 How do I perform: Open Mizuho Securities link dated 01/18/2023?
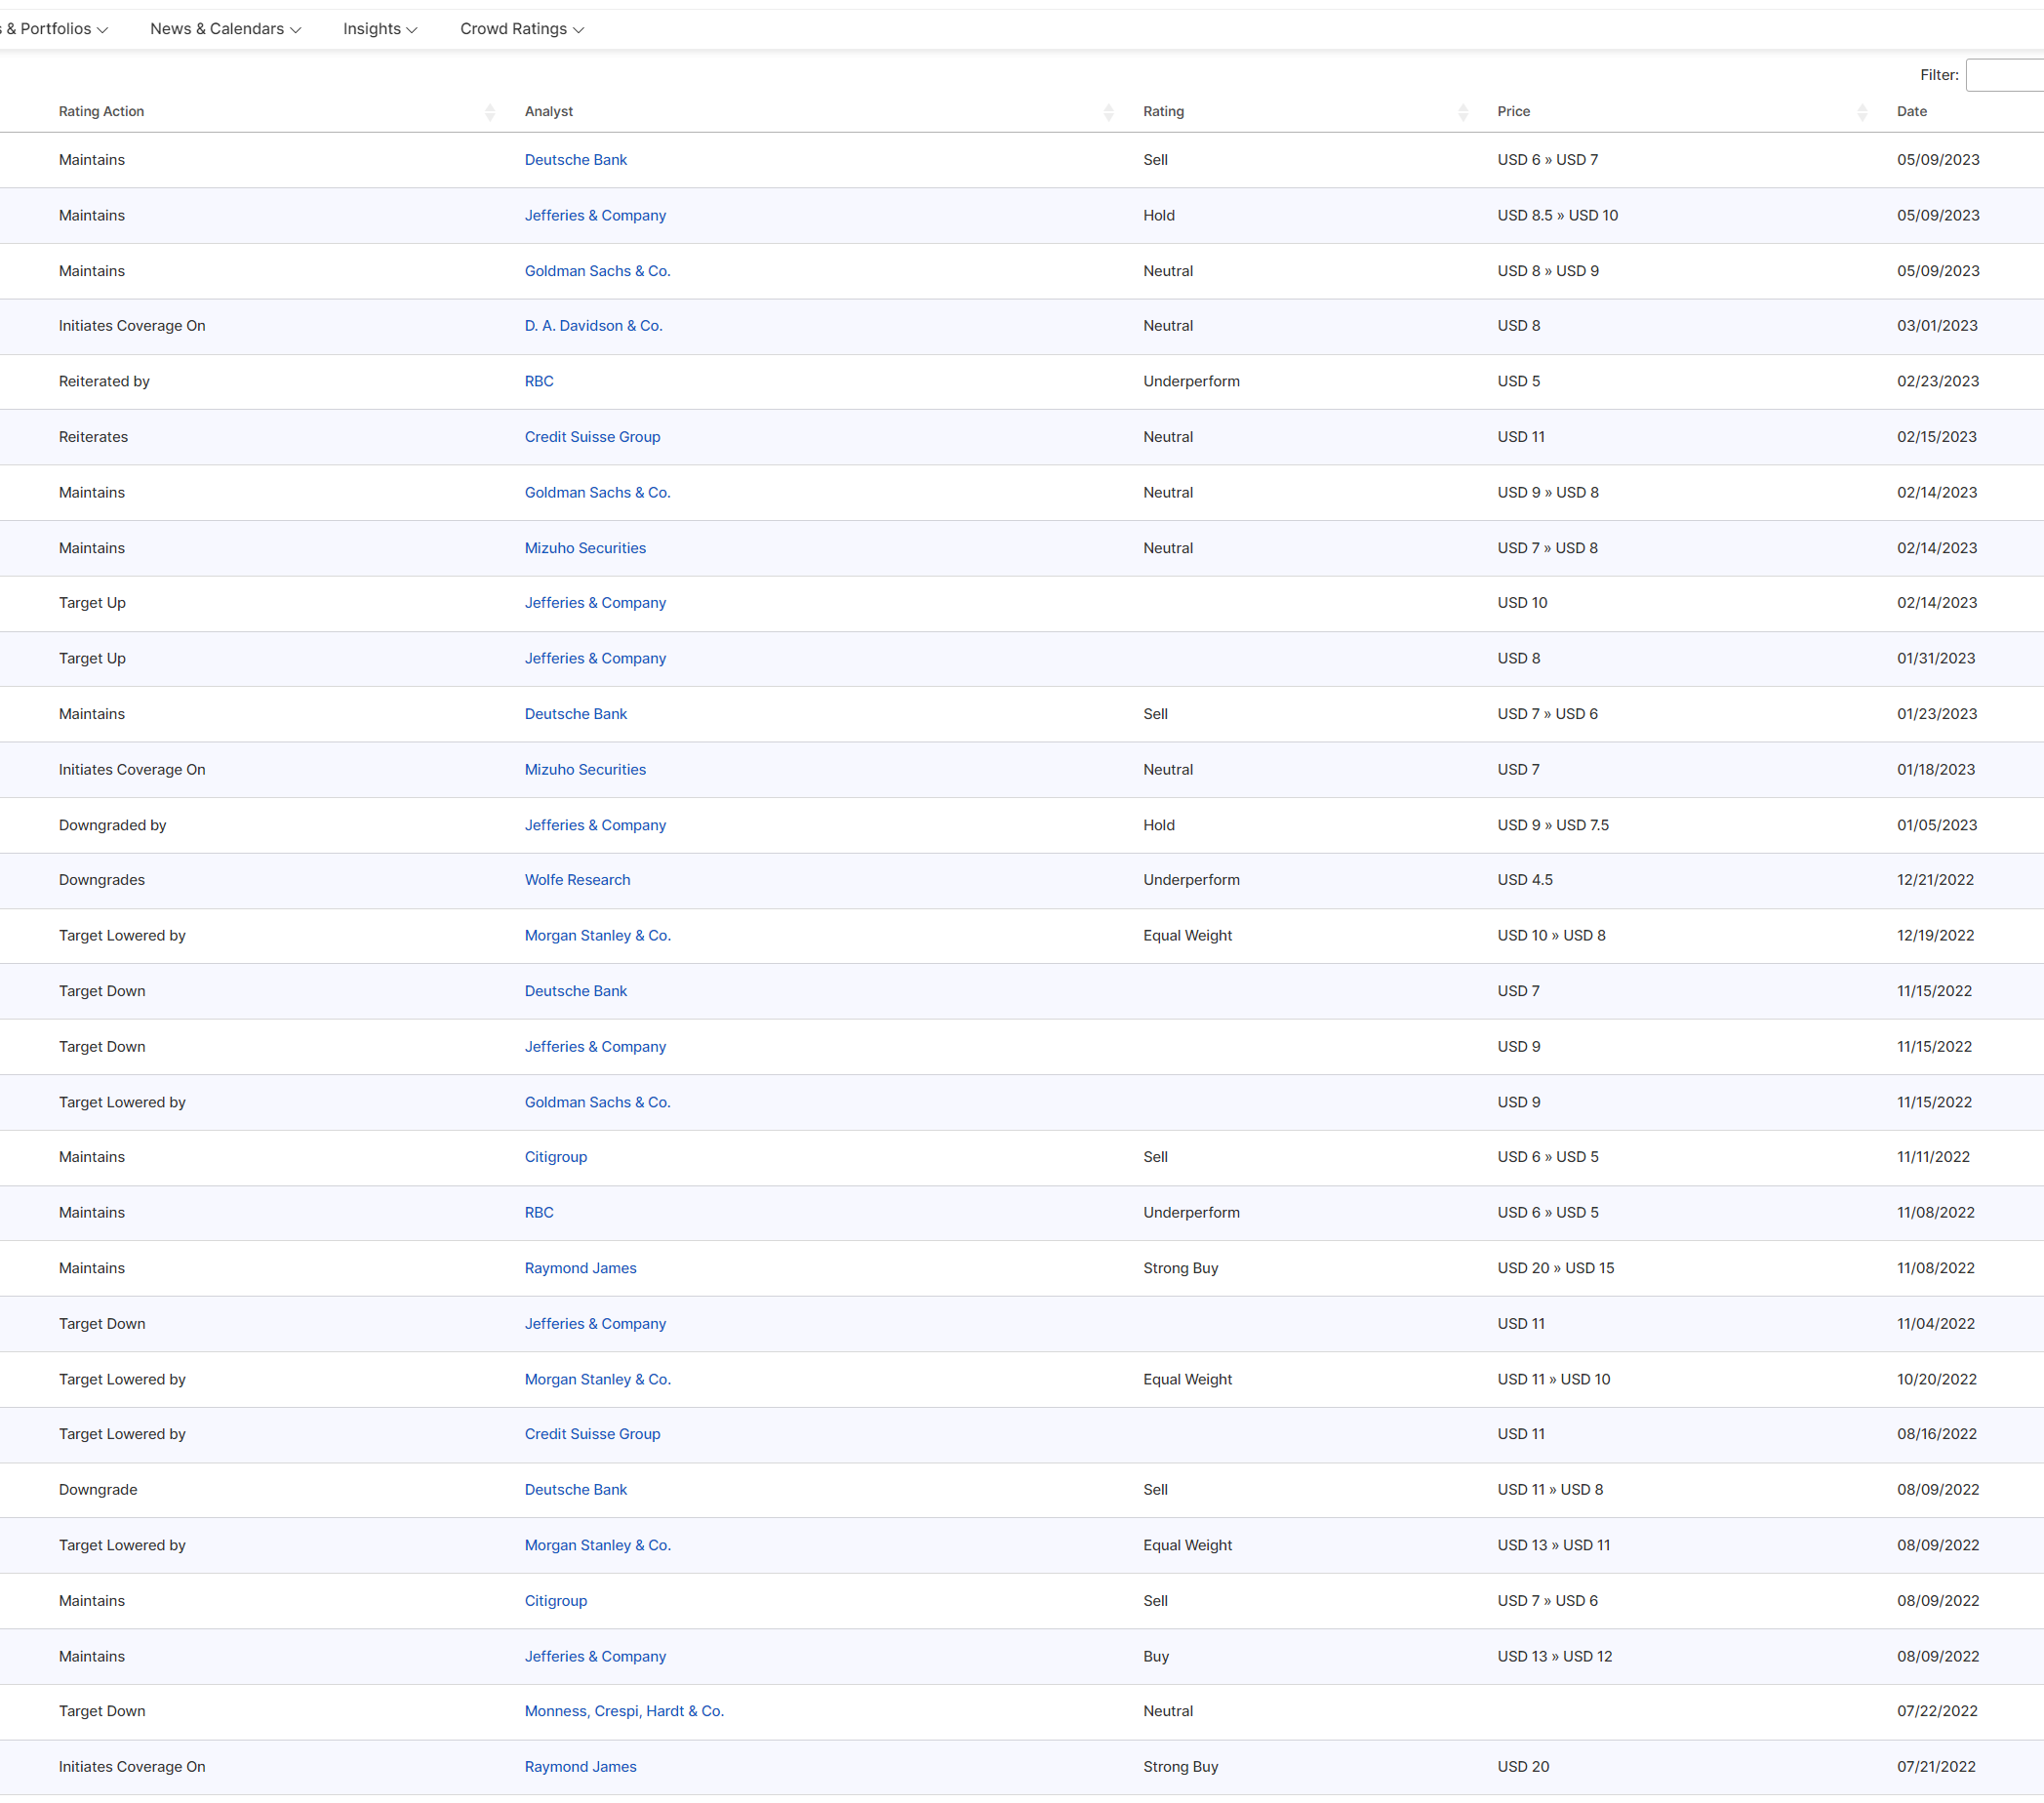click(x=585, y=770)
